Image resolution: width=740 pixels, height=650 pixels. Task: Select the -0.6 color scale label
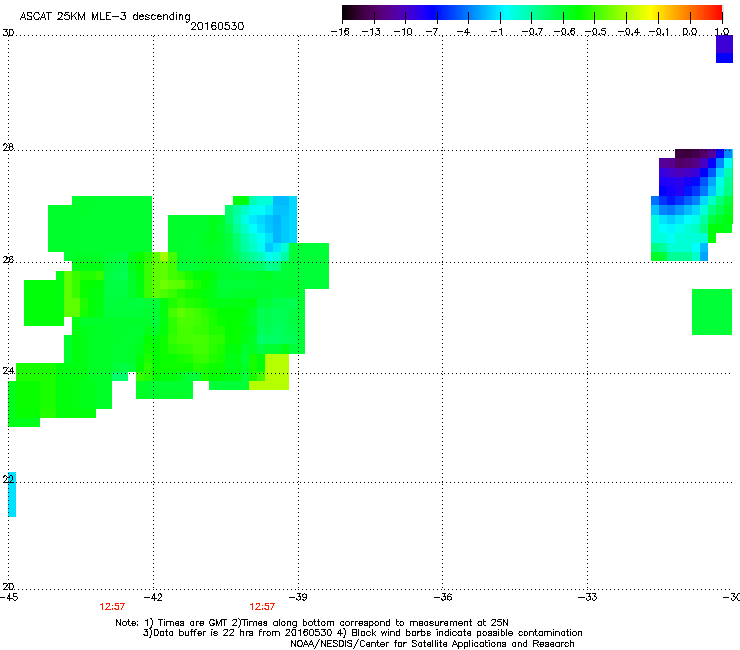(564, 32)
